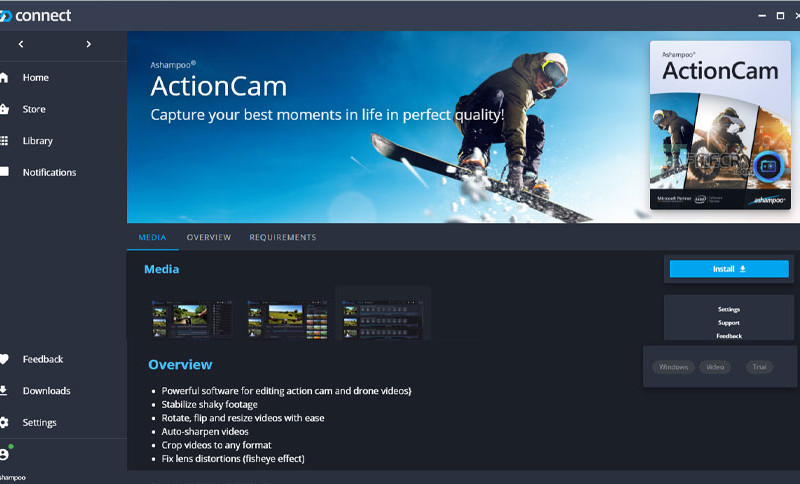
Task: Open the Downloads page
Action: (46, 391)
